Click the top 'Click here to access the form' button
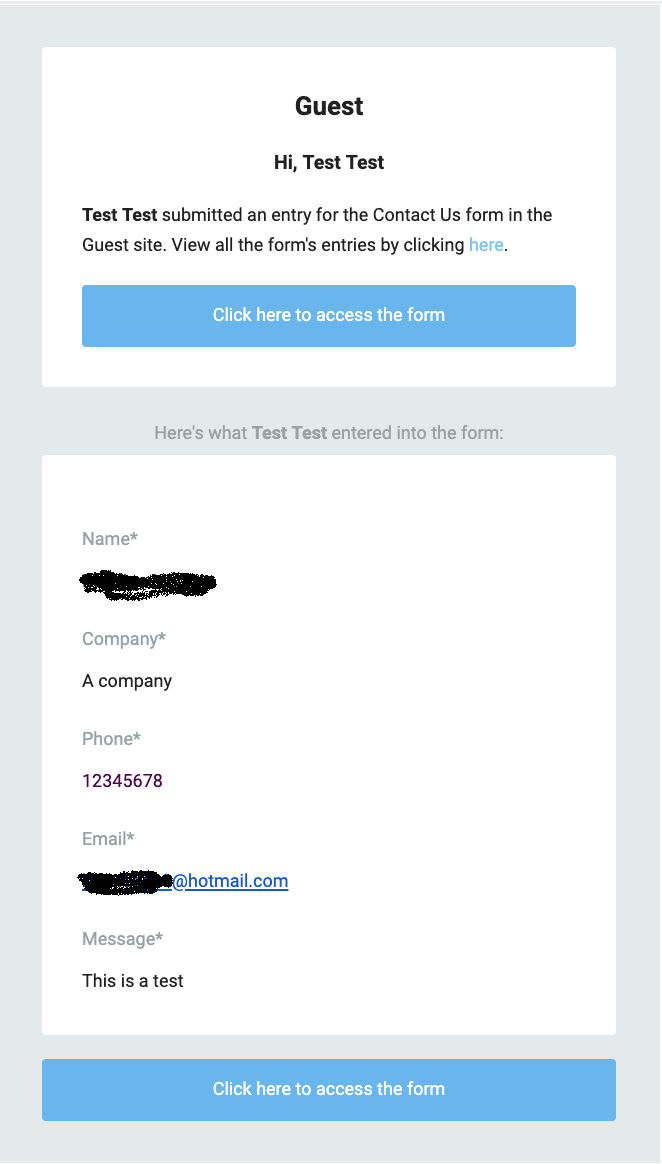662x1164 pixels. 329,315
